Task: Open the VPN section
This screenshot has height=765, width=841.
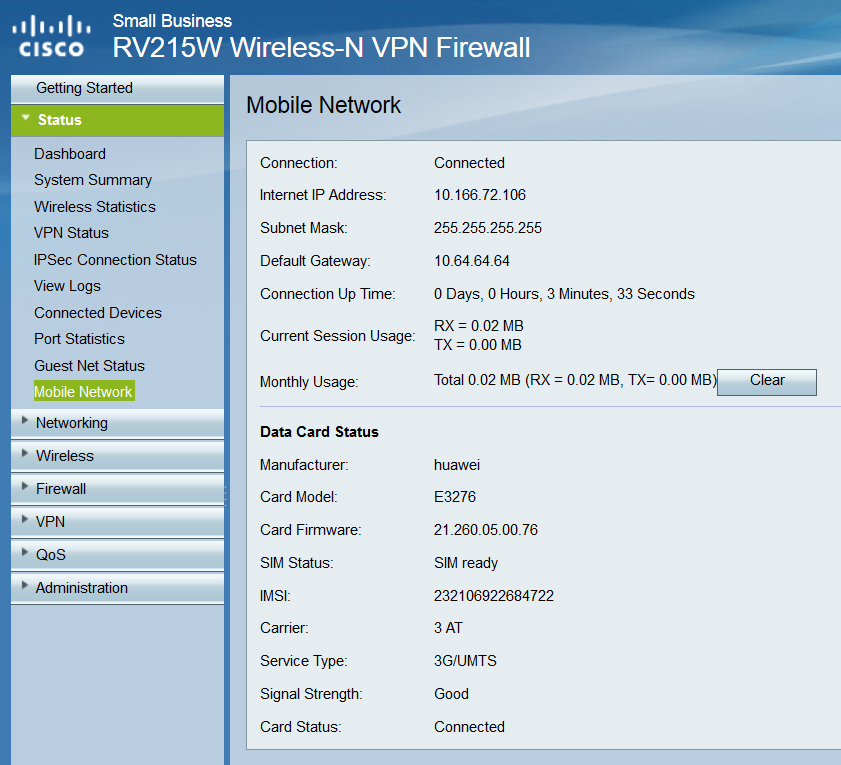Action: click(x=117, y=522)
